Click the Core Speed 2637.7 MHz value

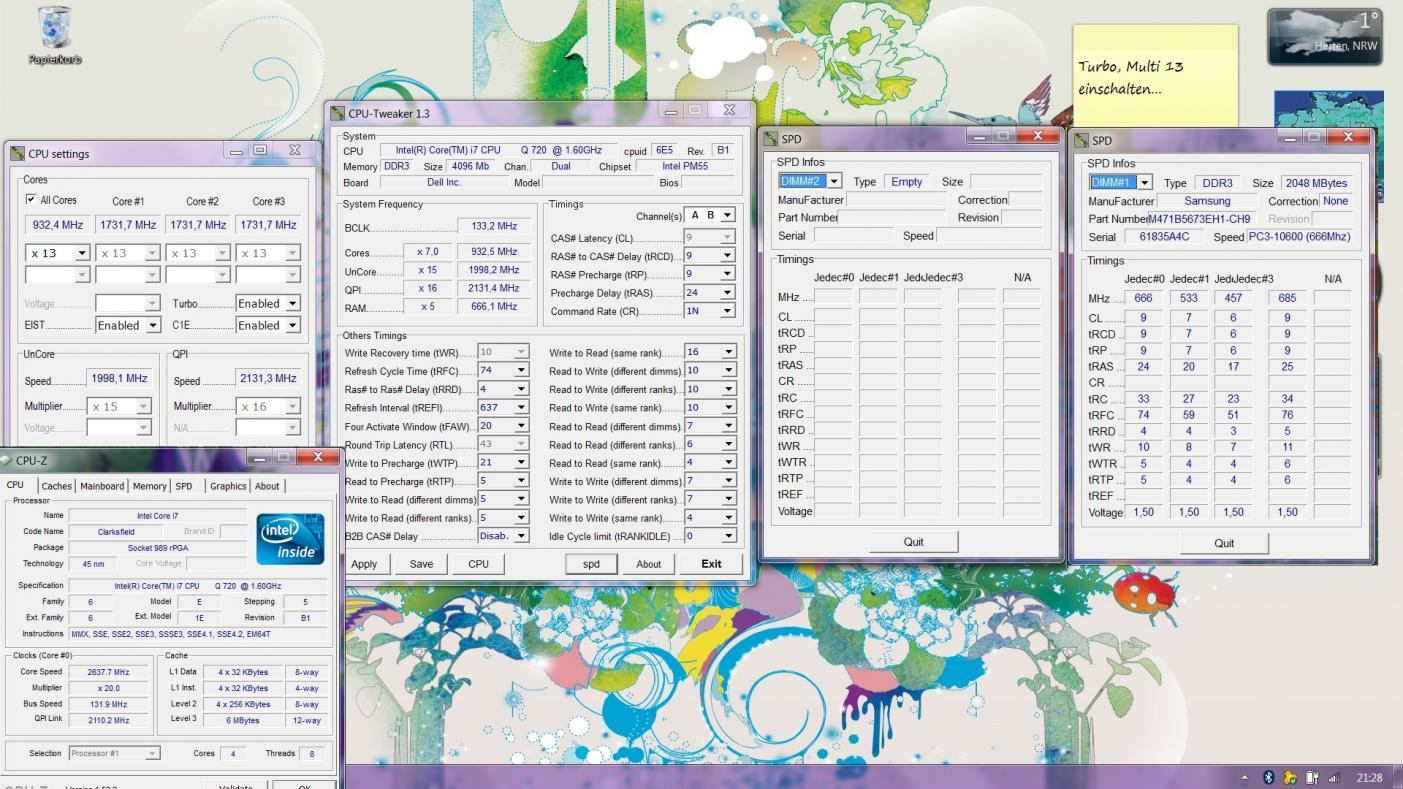[108, 672]
